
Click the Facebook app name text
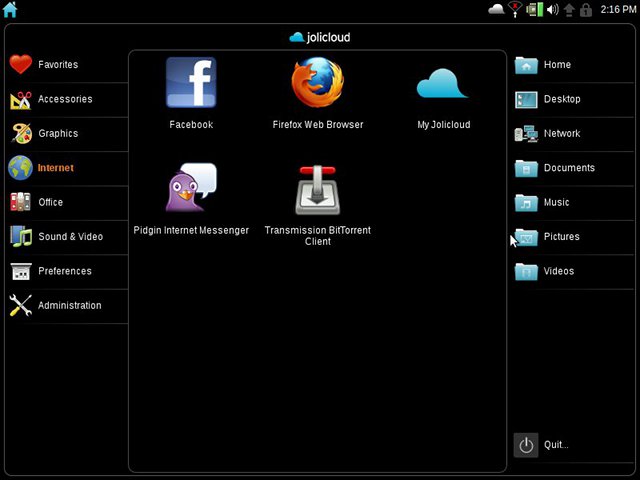click(x=191, y=124)
